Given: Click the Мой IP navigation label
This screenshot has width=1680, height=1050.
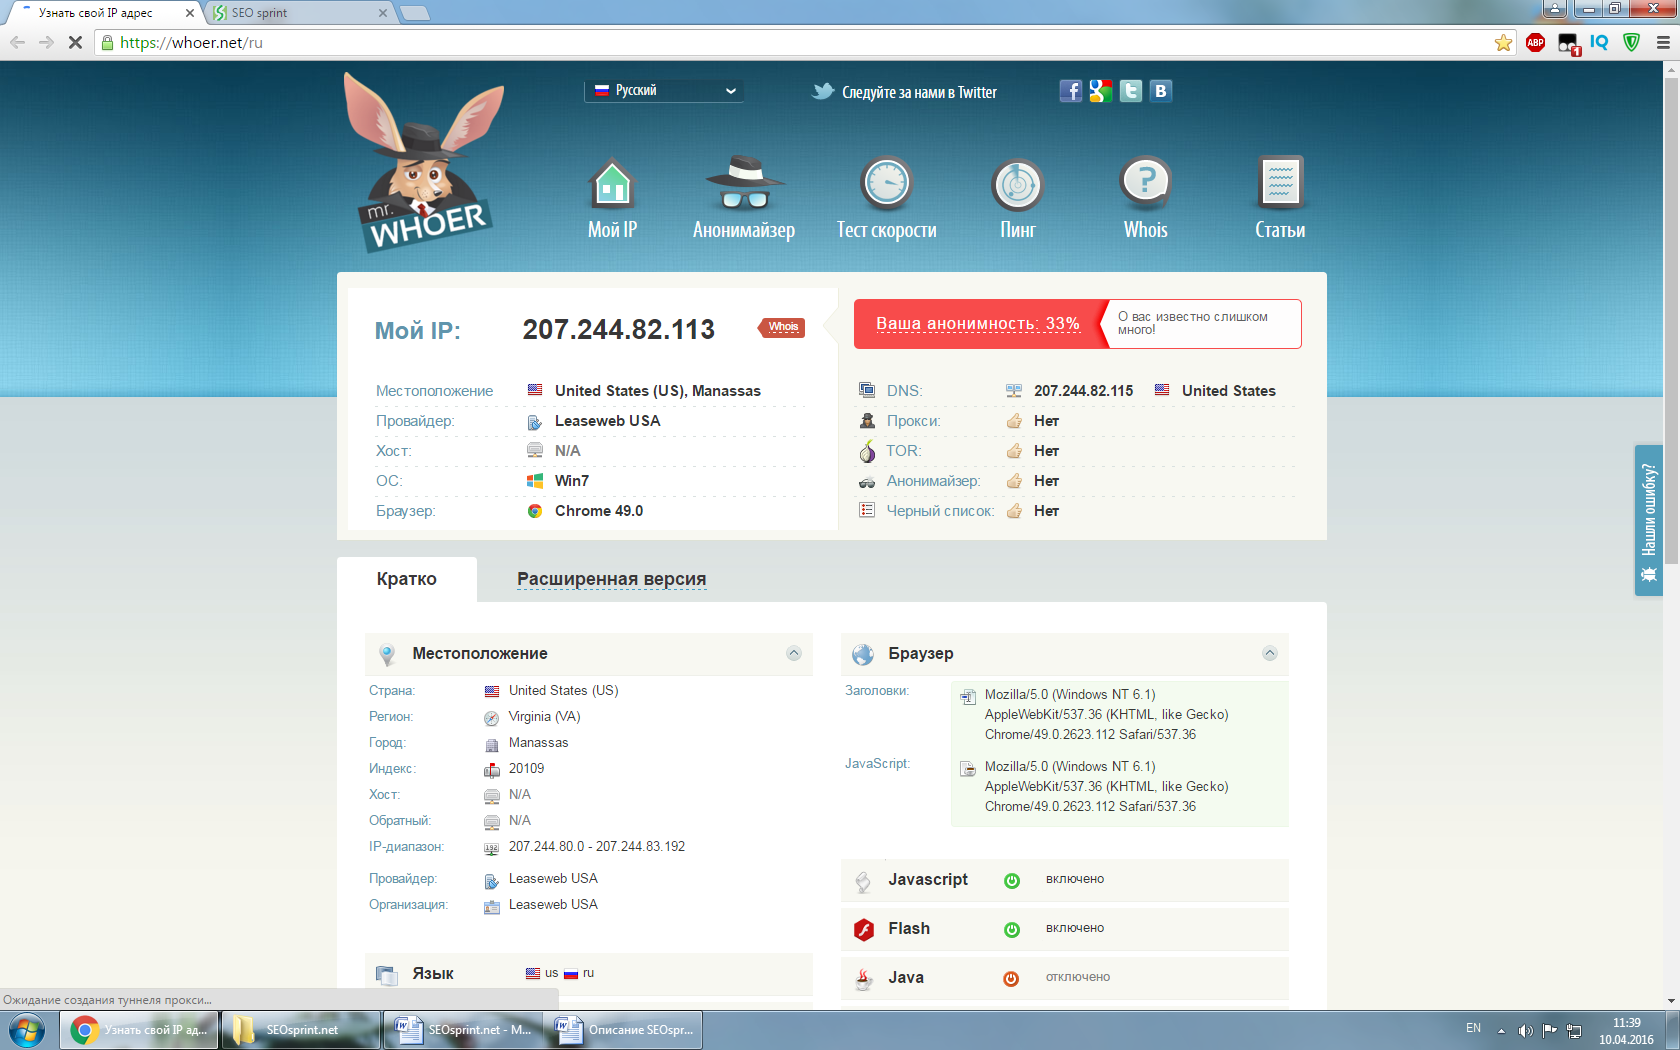Looking at the screenshot, I should [612, 230].
